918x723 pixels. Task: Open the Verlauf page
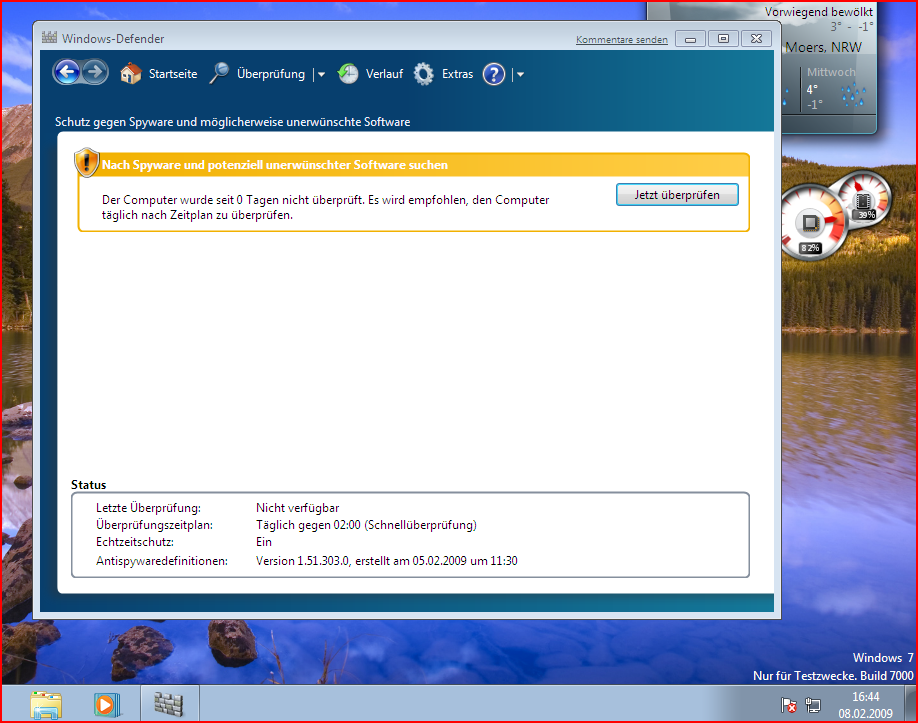384,74
